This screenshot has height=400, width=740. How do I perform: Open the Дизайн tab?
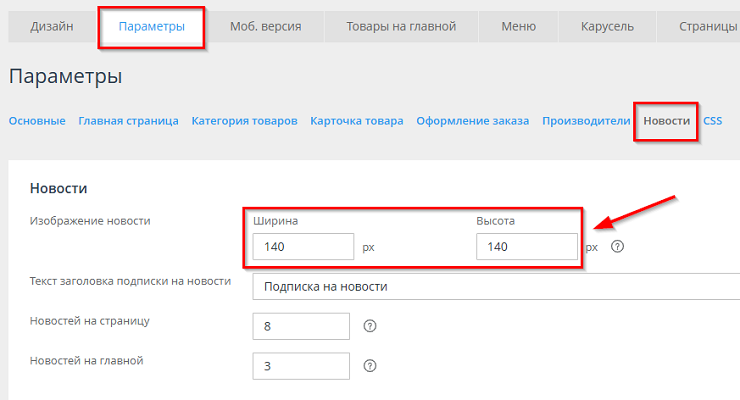(51, 27)
